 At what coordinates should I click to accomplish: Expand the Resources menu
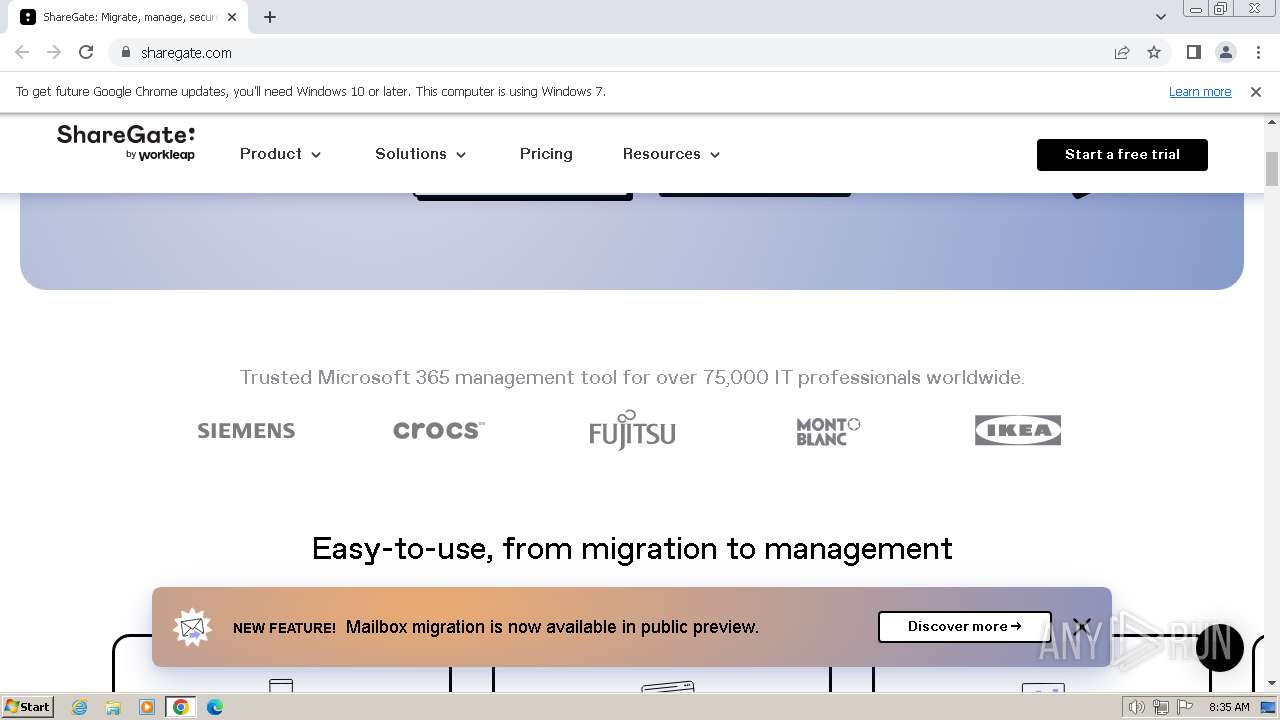point(672,154)
